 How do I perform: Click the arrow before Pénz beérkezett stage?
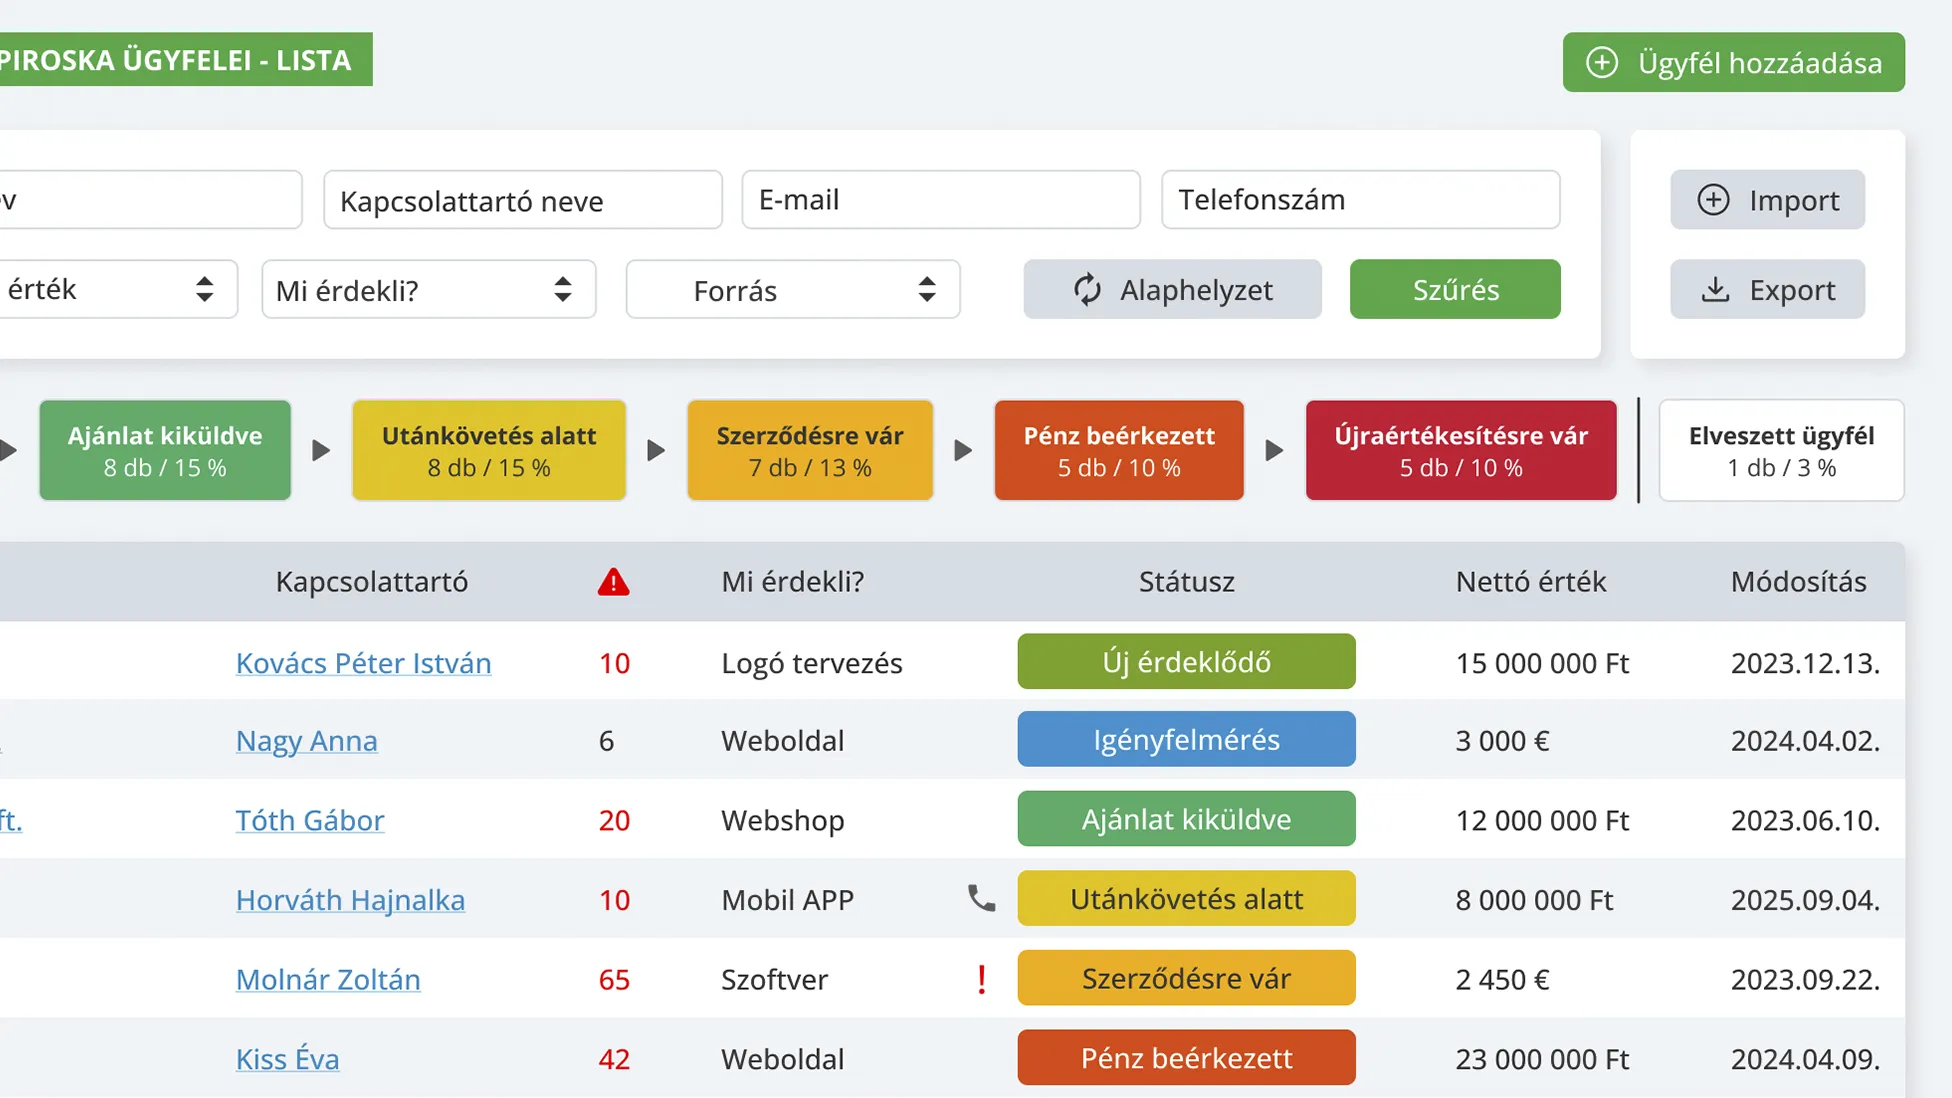(963, 450)
